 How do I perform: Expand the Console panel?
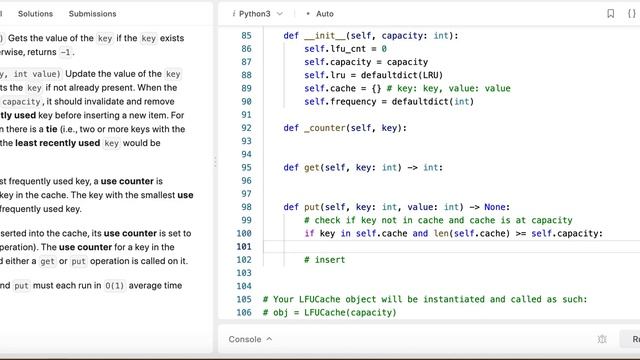click(250, 339)
